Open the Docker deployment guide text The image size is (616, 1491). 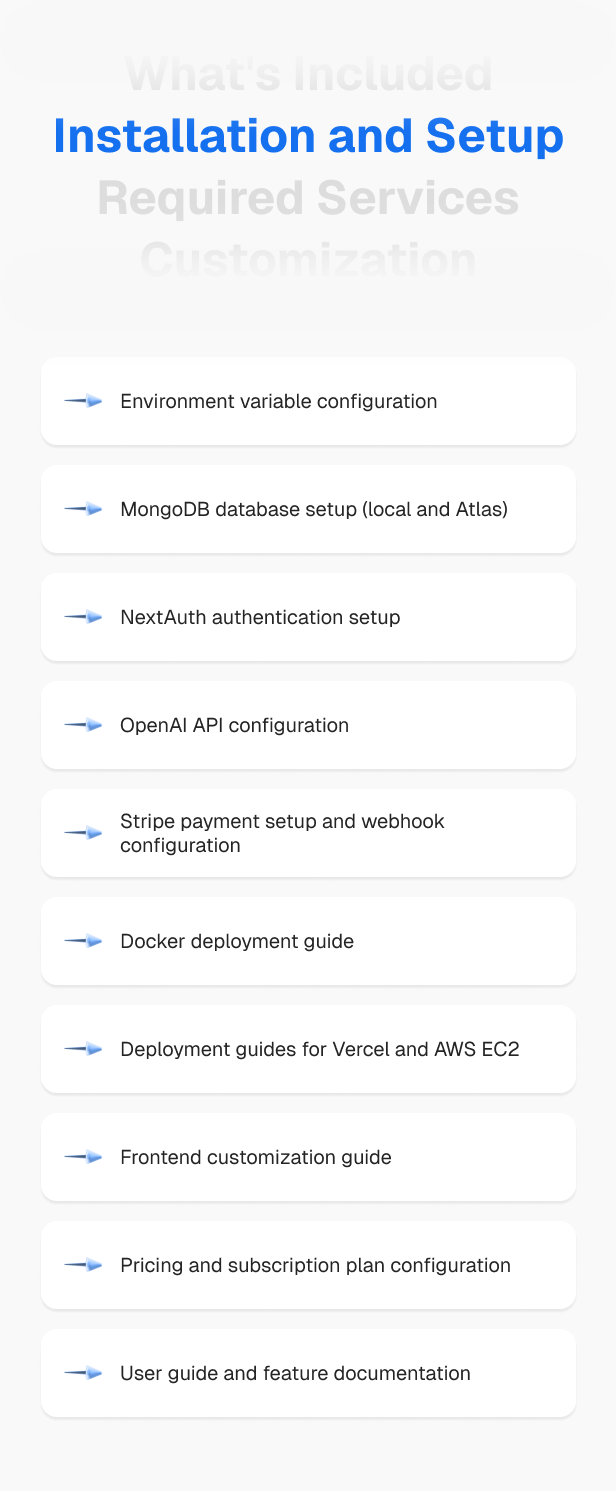tap(237, 941)
